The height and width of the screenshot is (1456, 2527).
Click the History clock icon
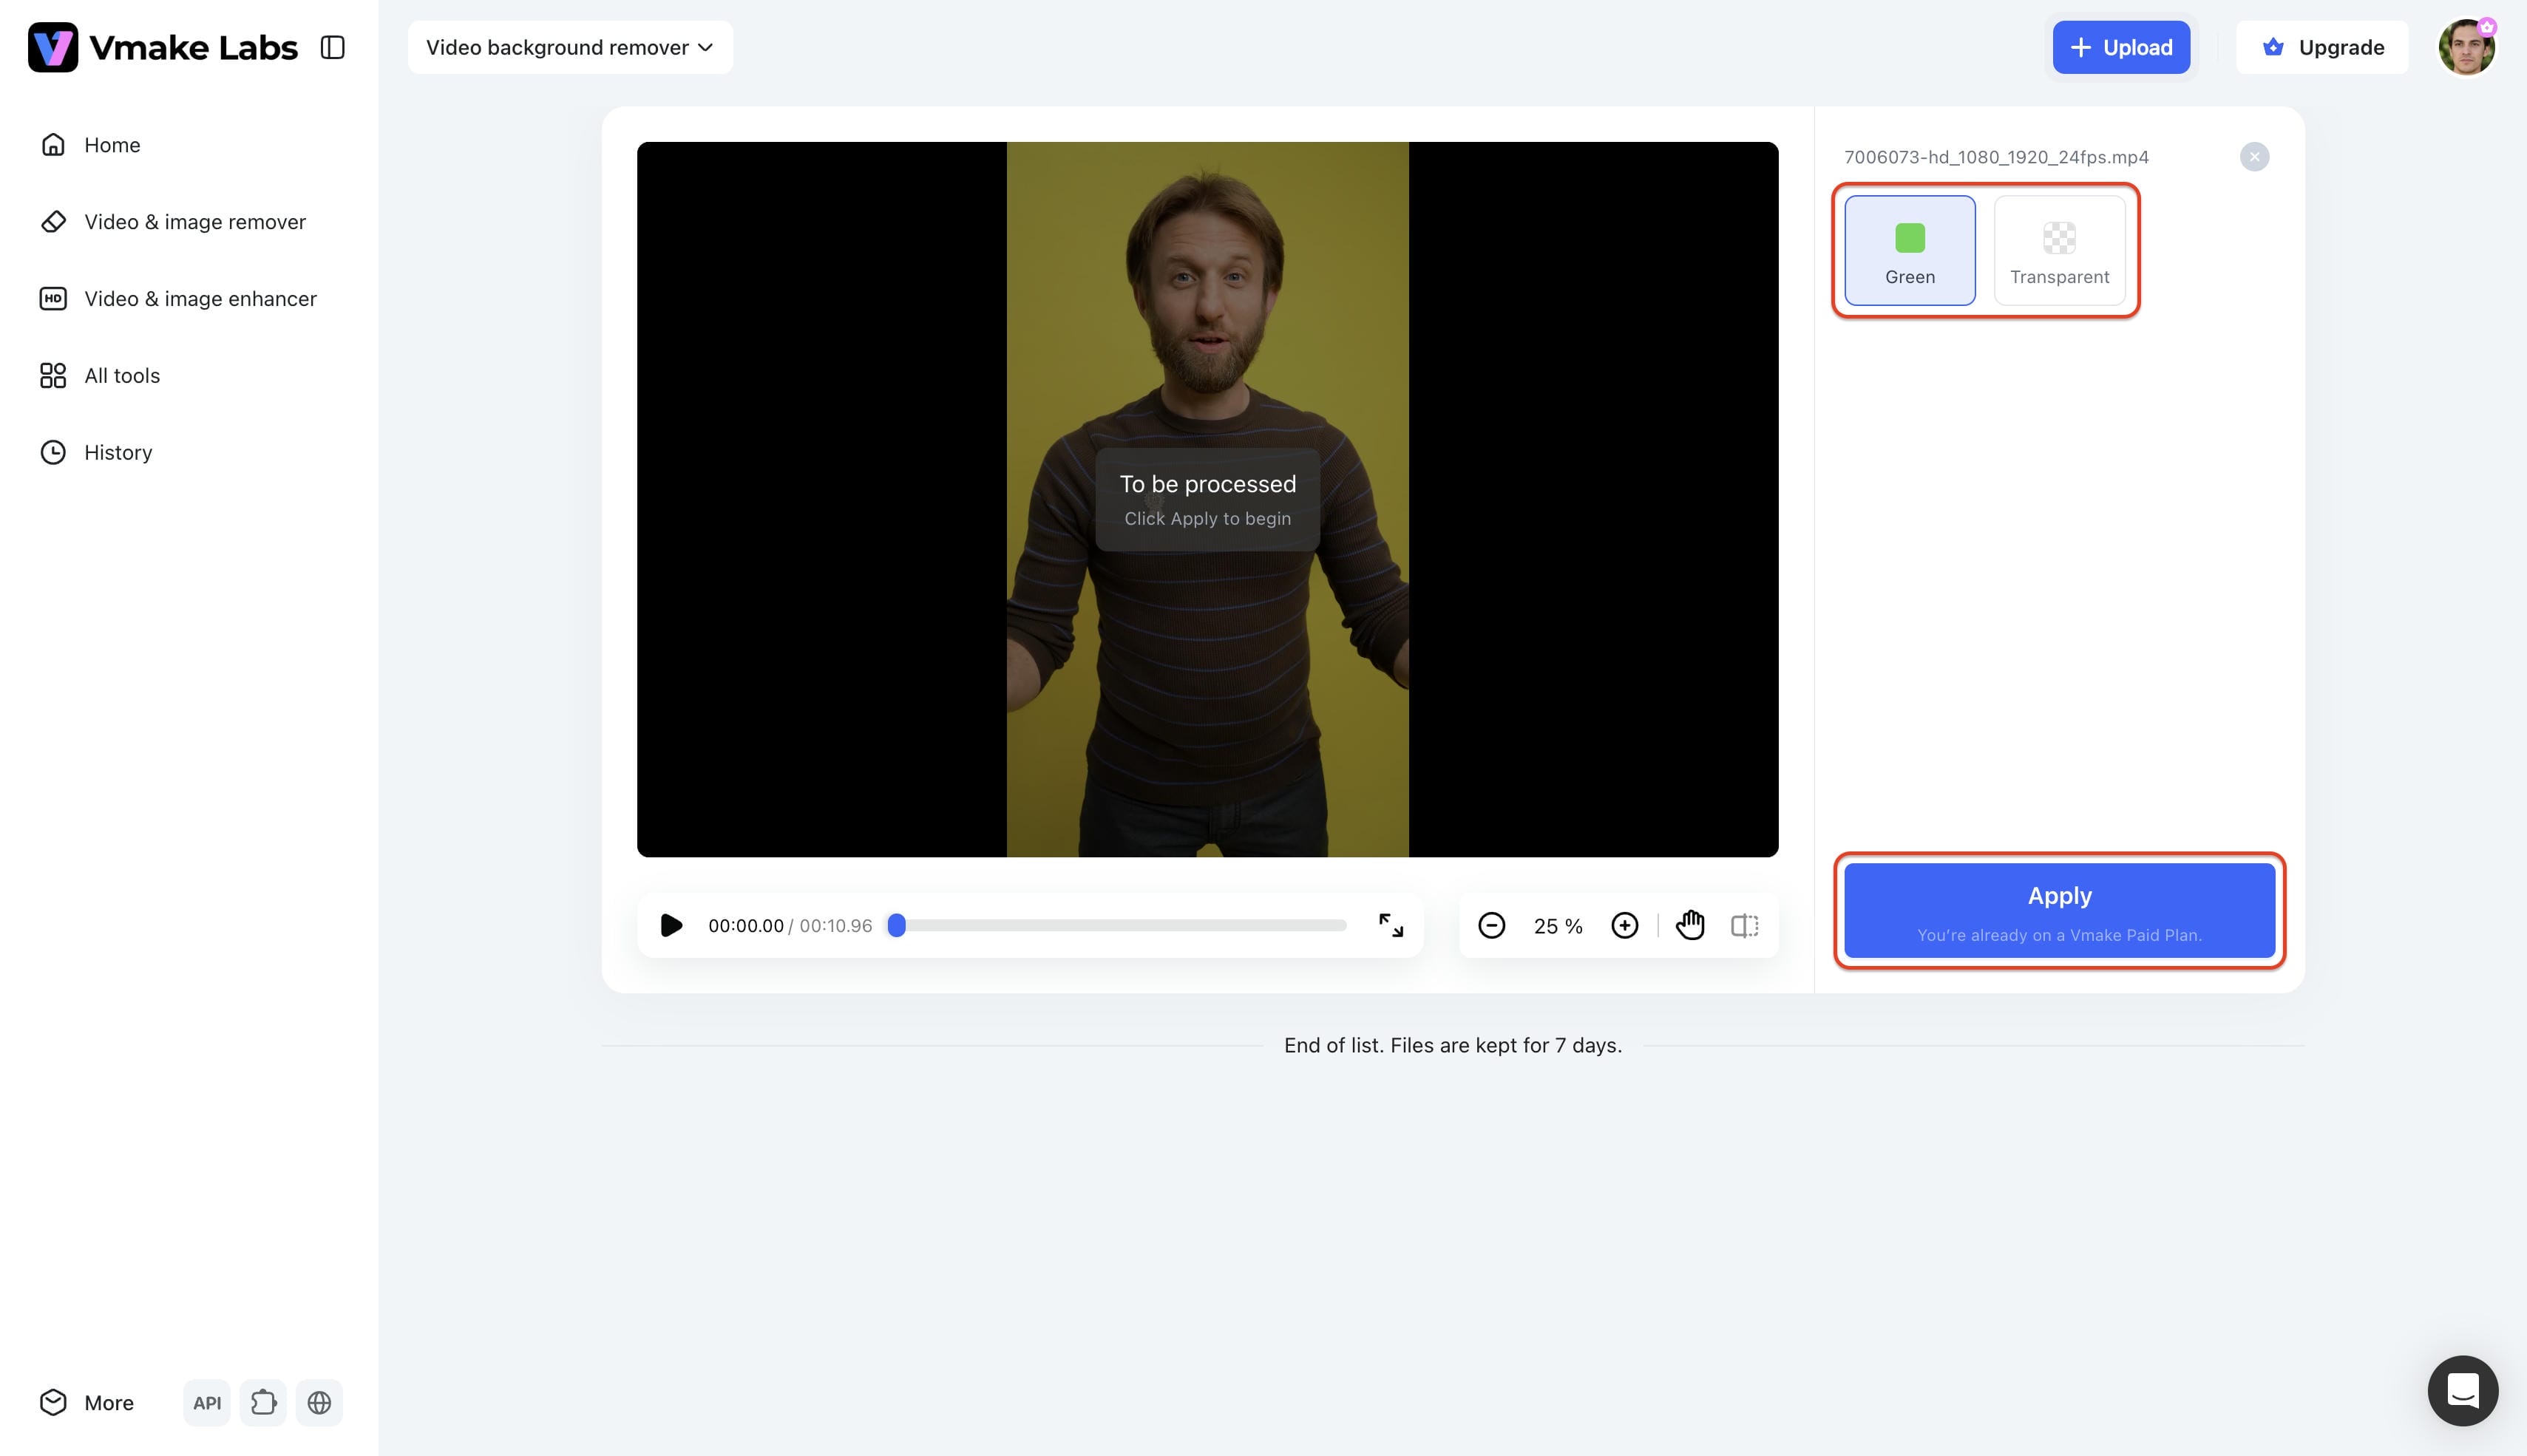coord(53,453)
